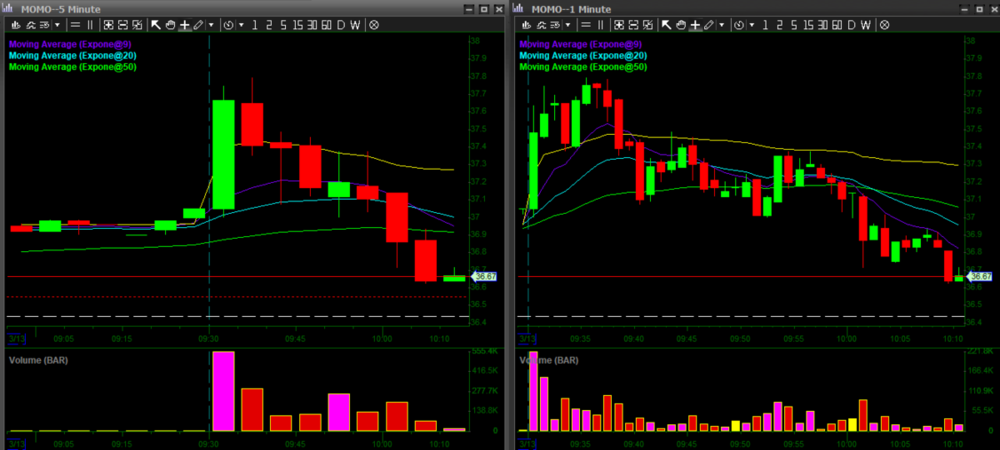Click Moving Average (Expone@9) label in 5 Minute chart

[x=72, y=44]
